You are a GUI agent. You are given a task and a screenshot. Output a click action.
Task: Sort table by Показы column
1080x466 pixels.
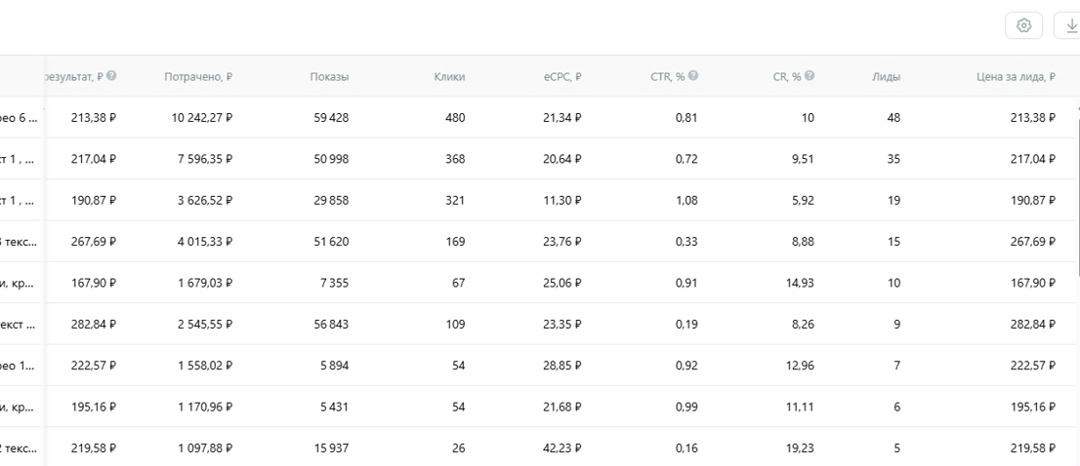tap(329, 77)
